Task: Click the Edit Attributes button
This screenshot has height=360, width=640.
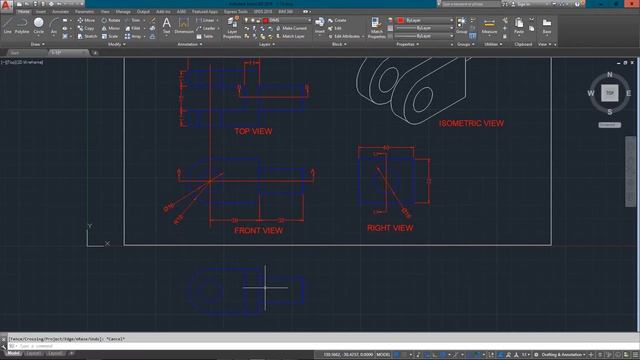Action: click(344, 36)
